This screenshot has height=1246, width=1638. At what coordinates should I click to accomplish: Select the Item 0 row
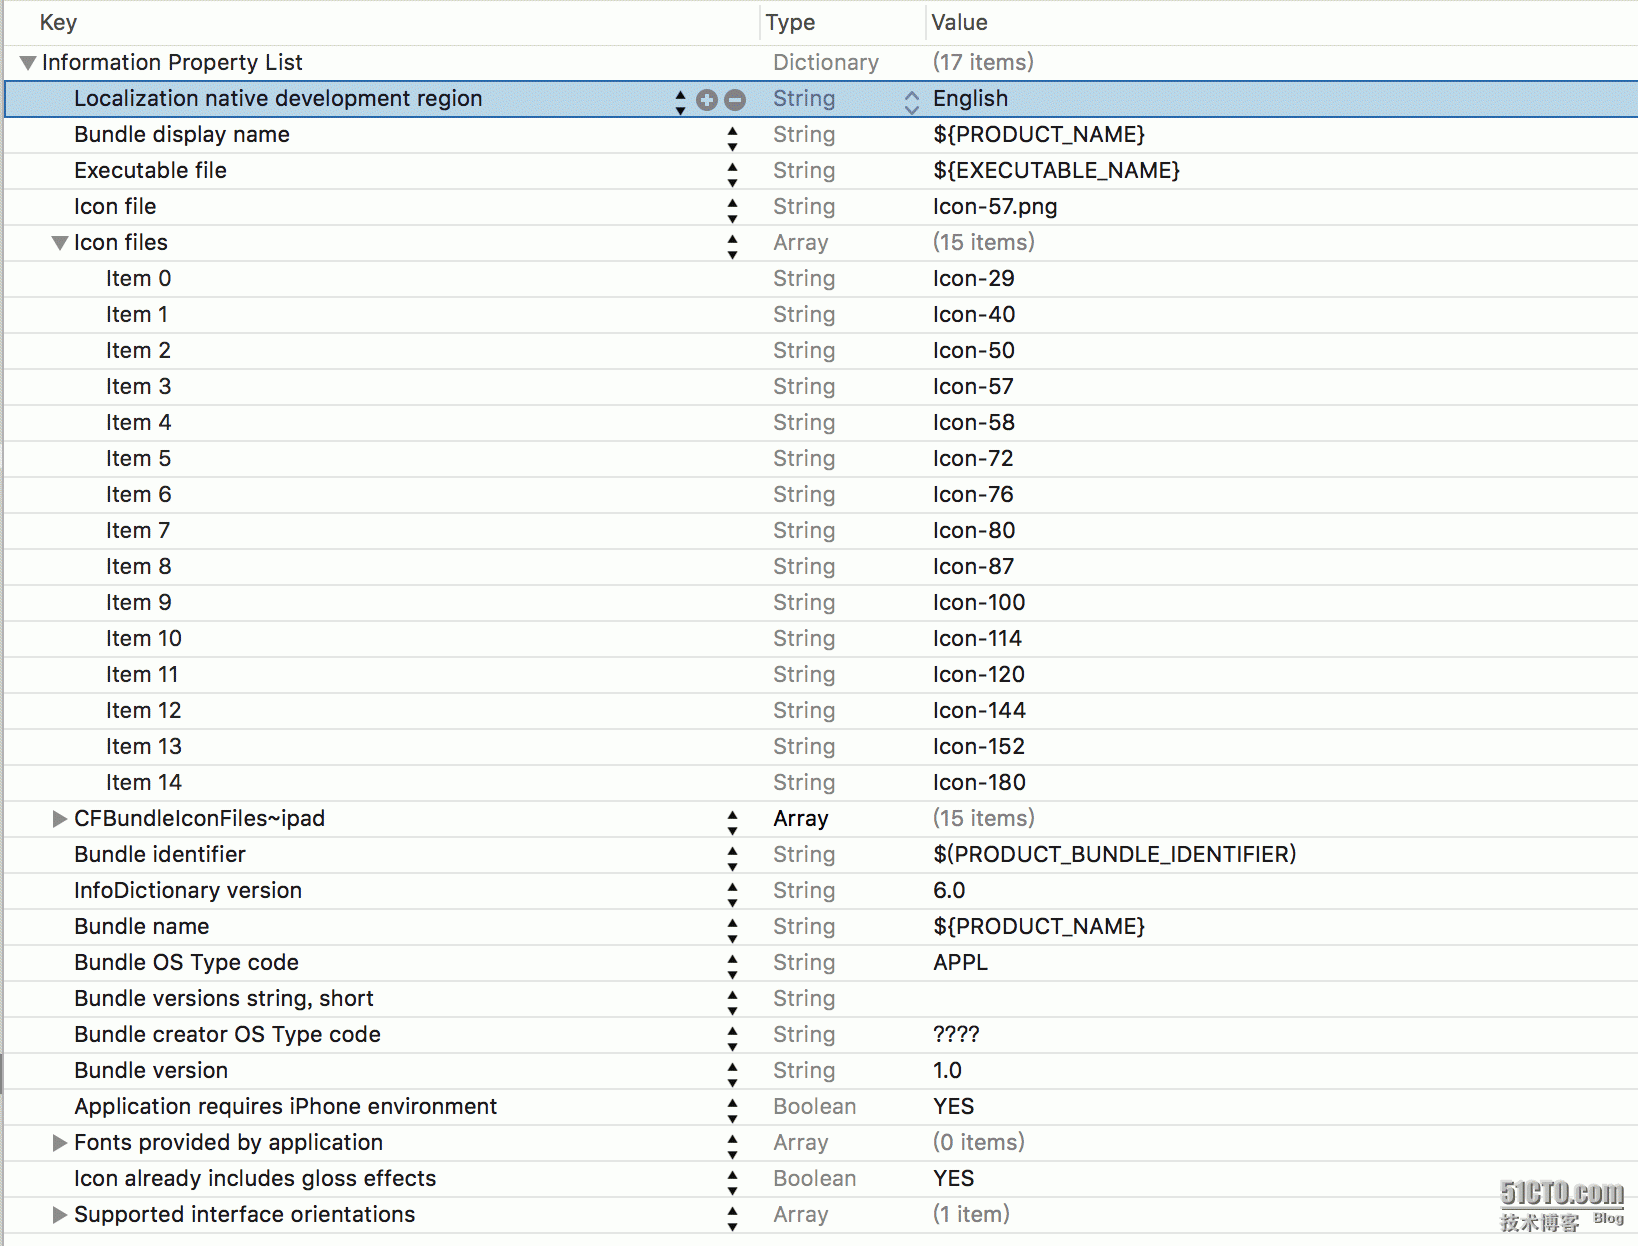(820, 279)
